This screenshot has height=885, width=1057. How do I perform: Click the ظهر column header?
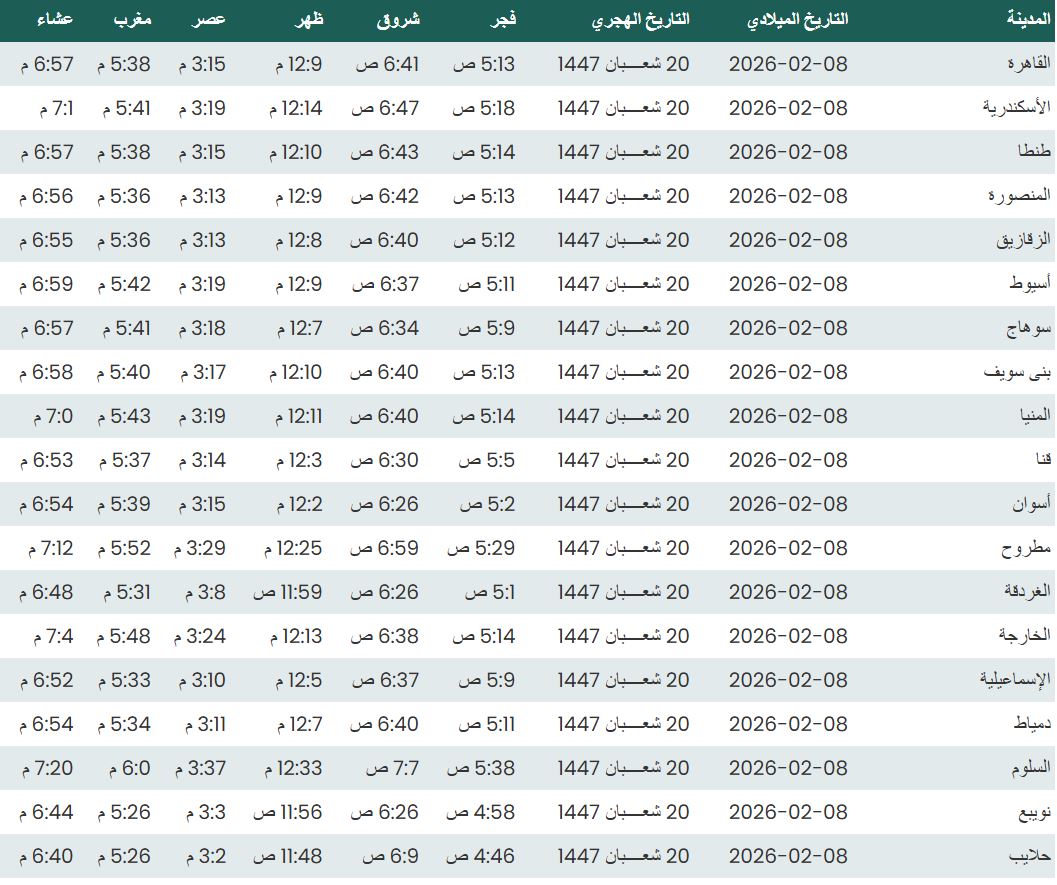[309, 20]
